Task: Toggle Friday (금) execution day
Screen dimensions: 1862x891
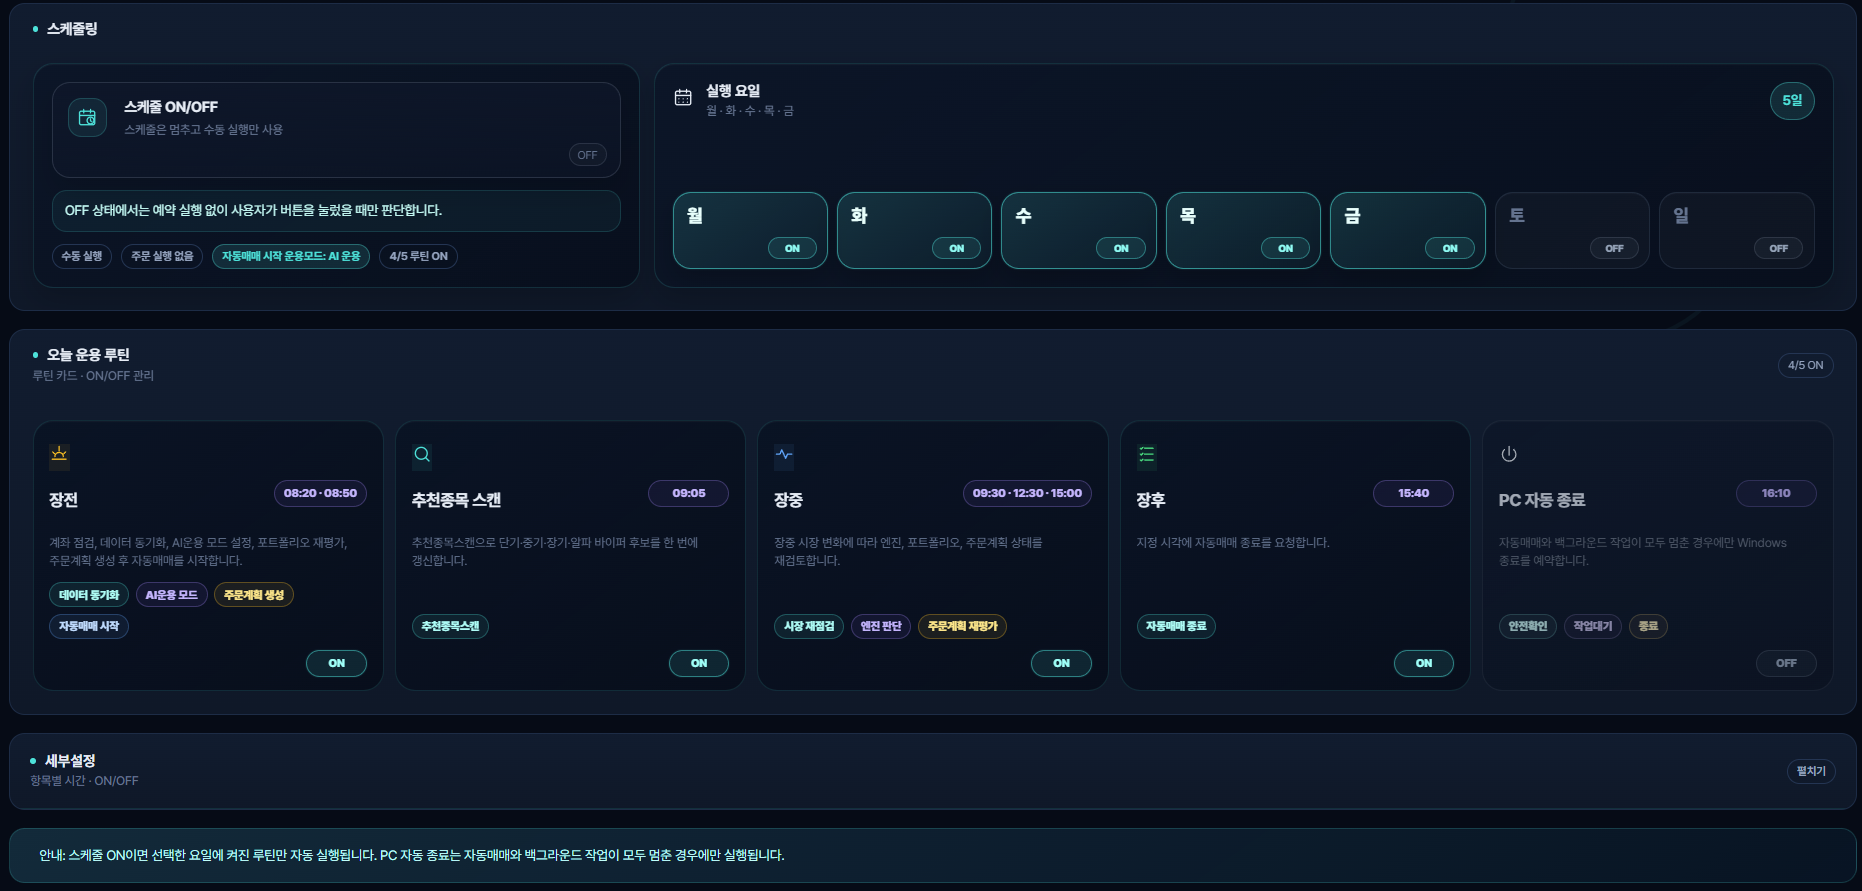Action: tap(1450, 248)
